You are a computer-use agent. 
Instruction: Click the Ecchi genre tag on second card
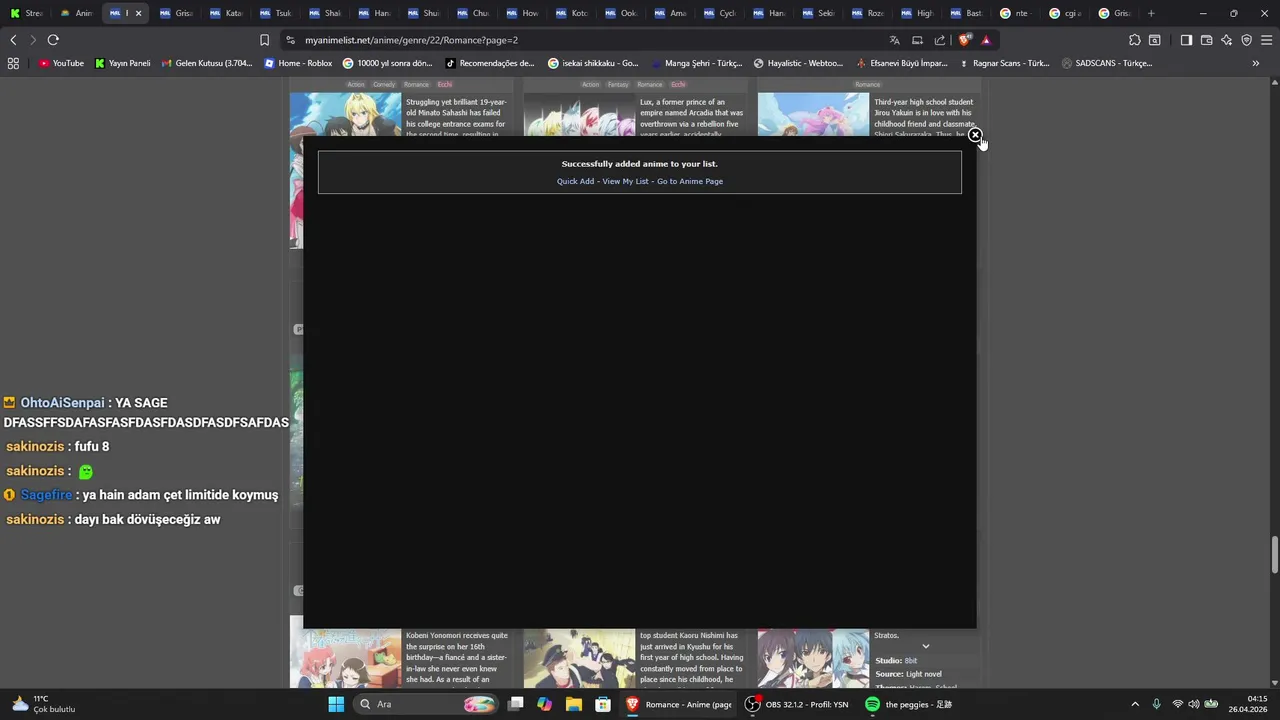tap(678, 84)
